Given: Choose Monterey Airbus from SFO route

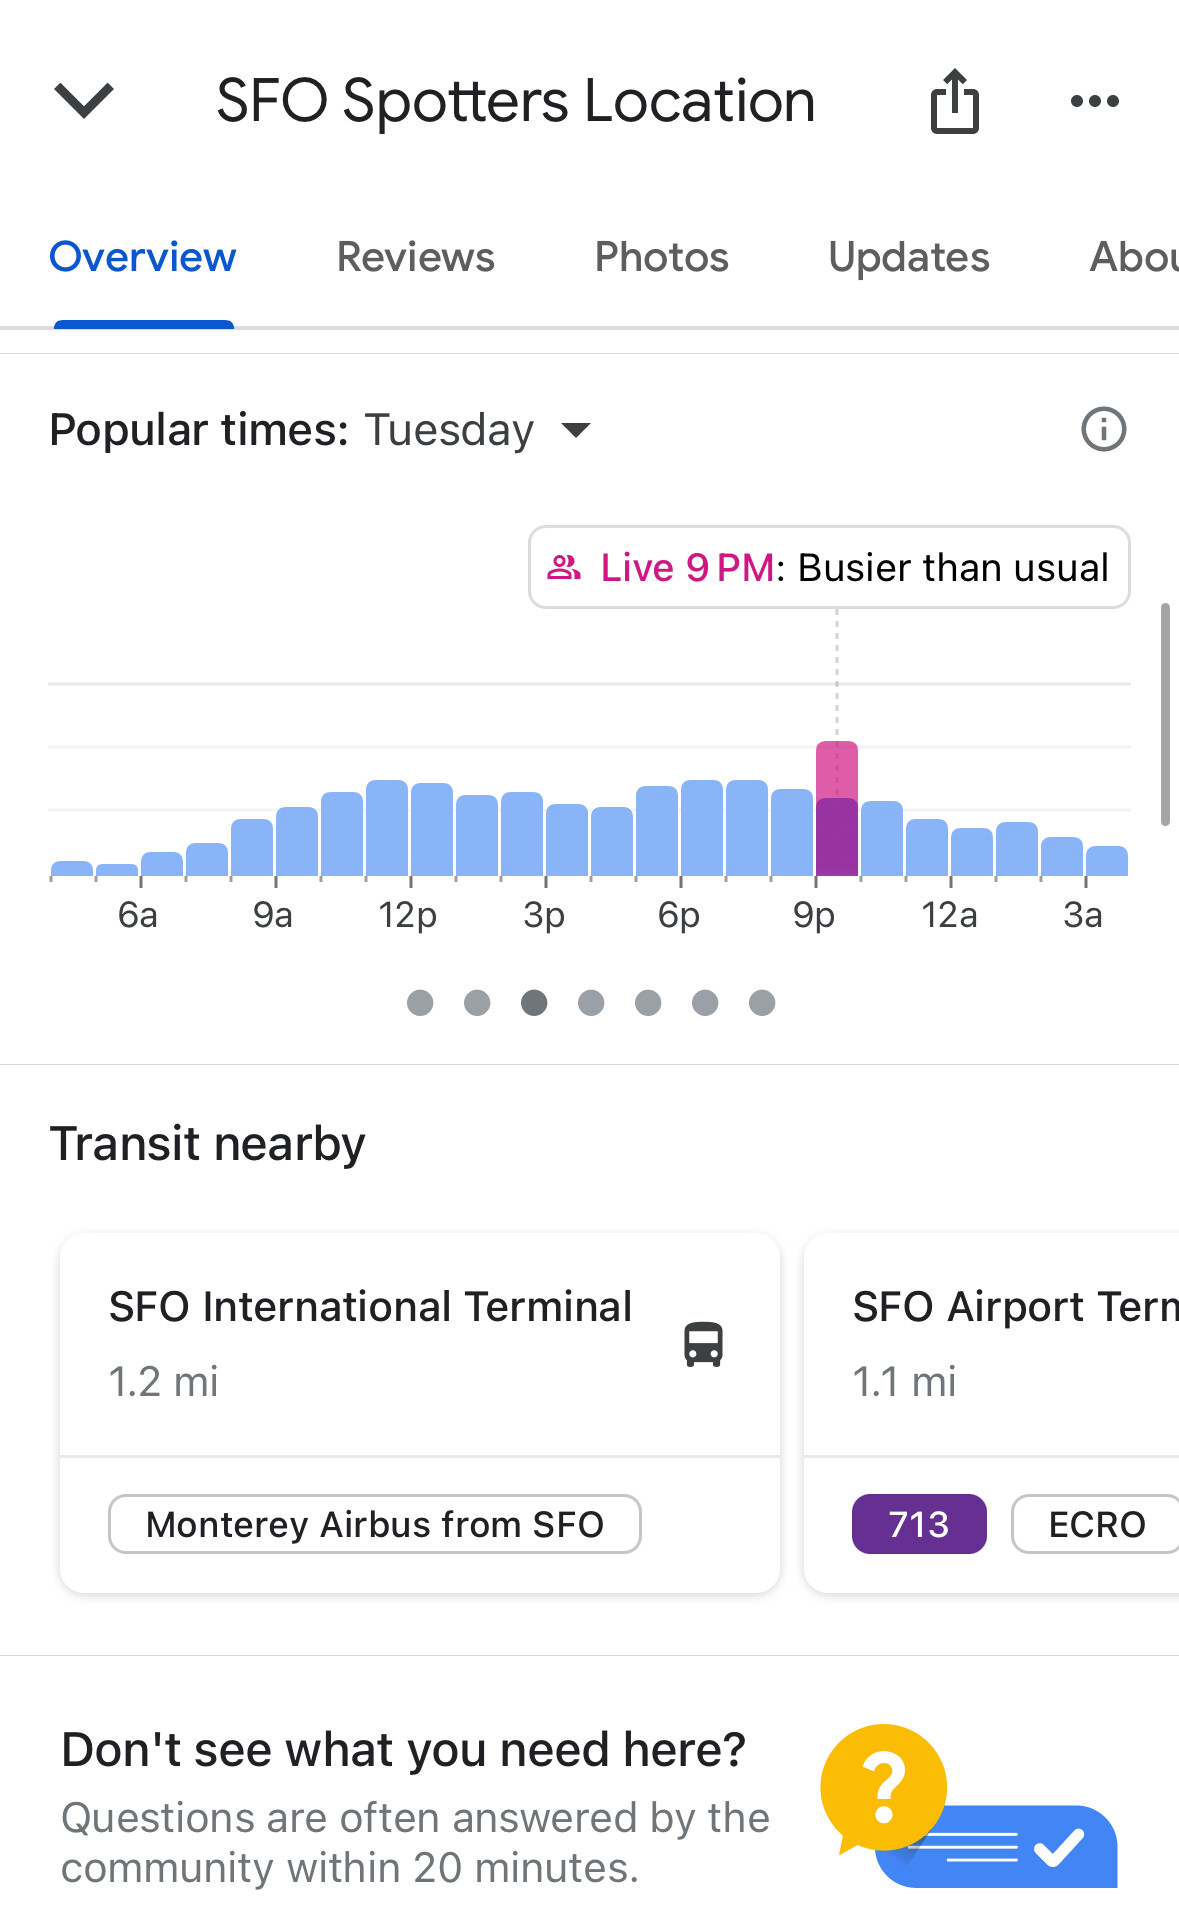Looking at the screenshot, I should (x=374, y=1524).
